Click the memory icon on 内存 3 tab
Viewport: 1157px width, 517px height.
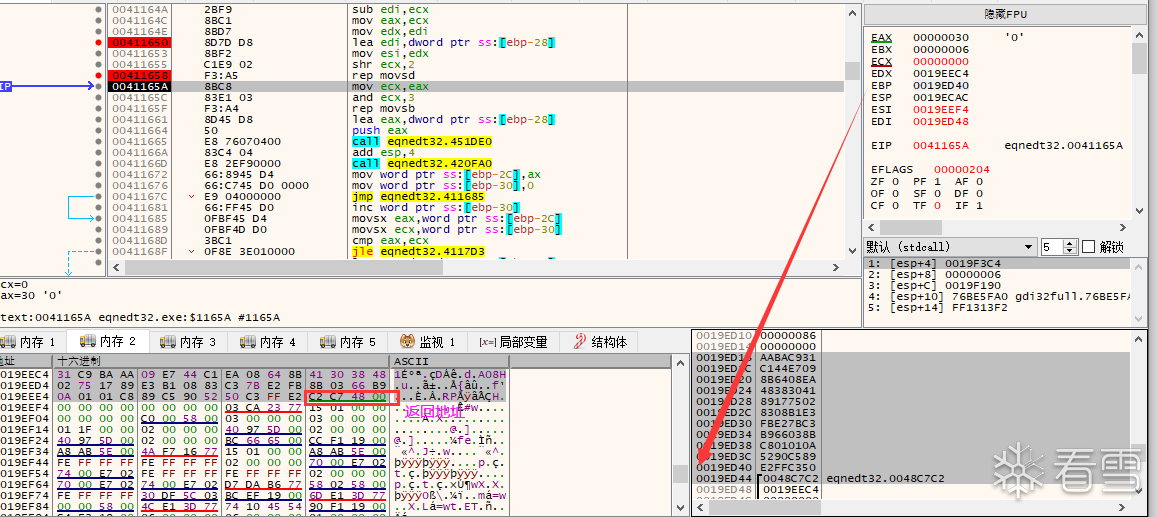168,341
